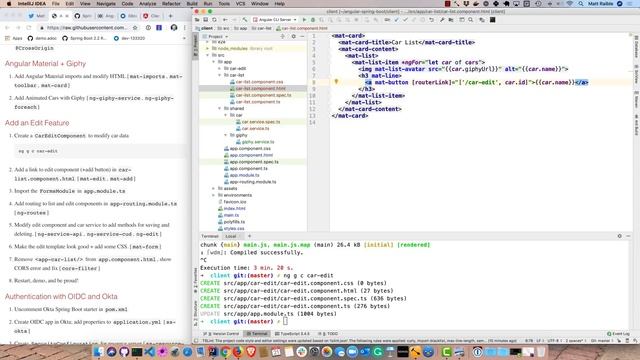Collapse the giphy folder
The image size is (640, 360).
(x=225, y=135)
